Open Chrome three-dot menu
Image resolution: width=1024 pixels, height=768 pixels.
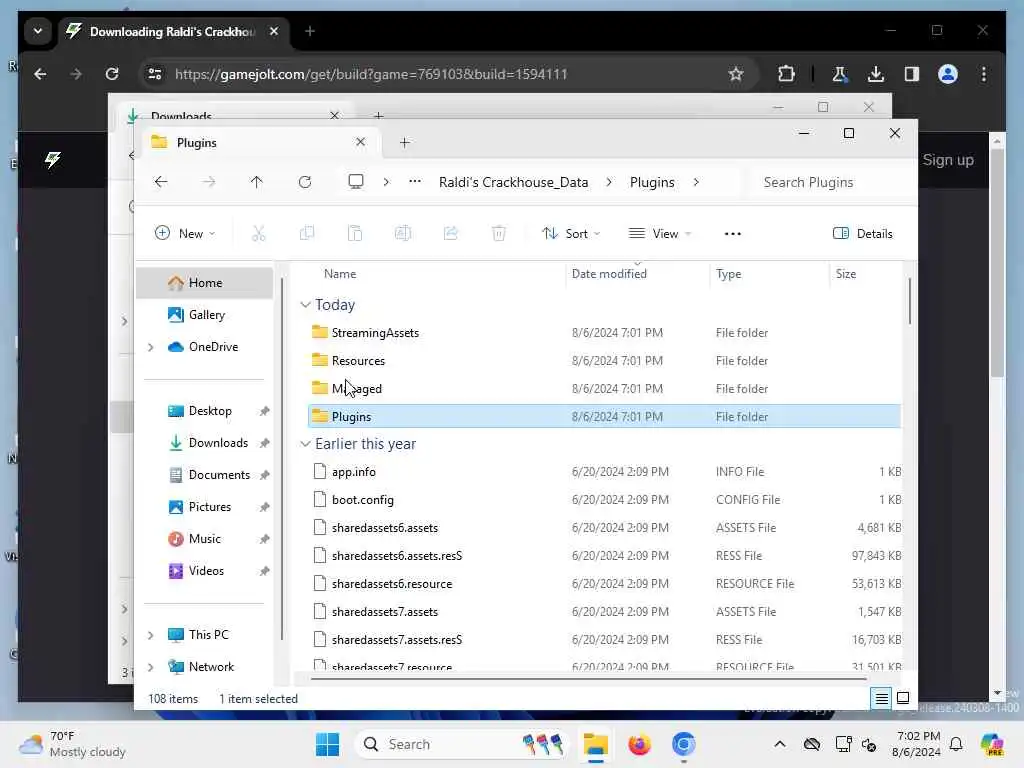984,74
